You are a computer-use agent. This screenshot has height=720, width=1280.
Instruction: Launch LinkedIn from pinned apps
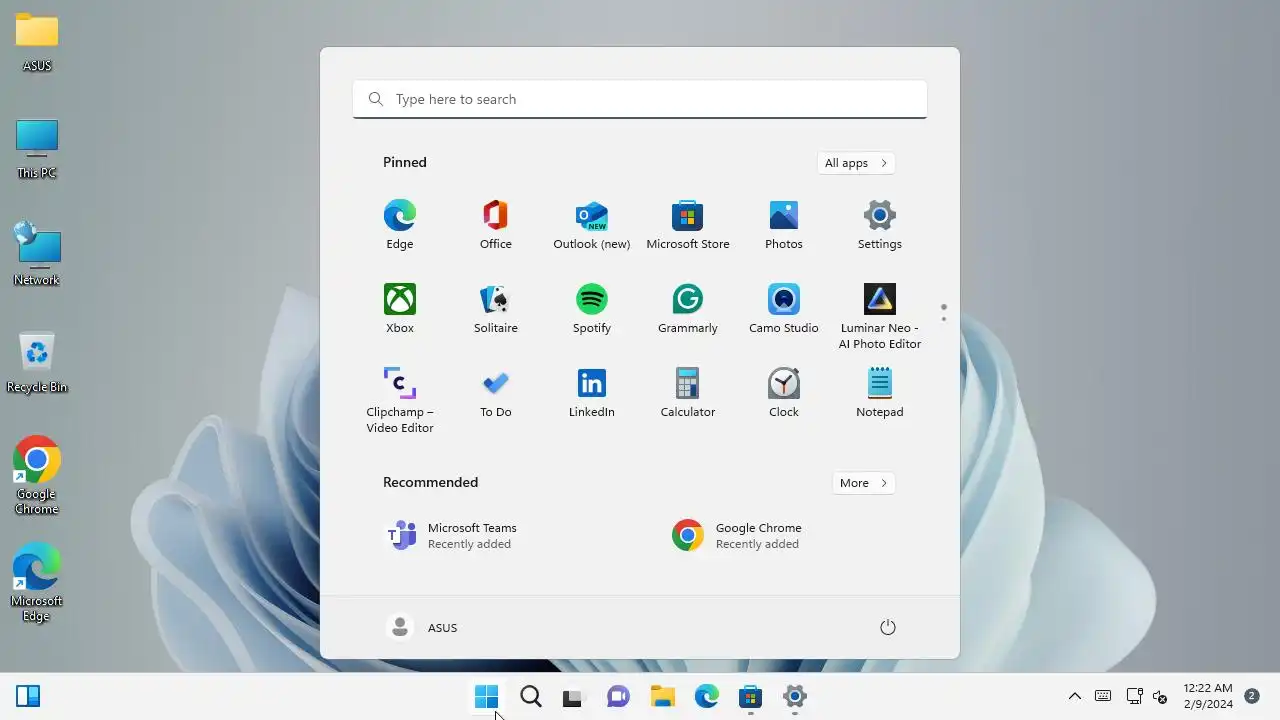tap(592, 393)
